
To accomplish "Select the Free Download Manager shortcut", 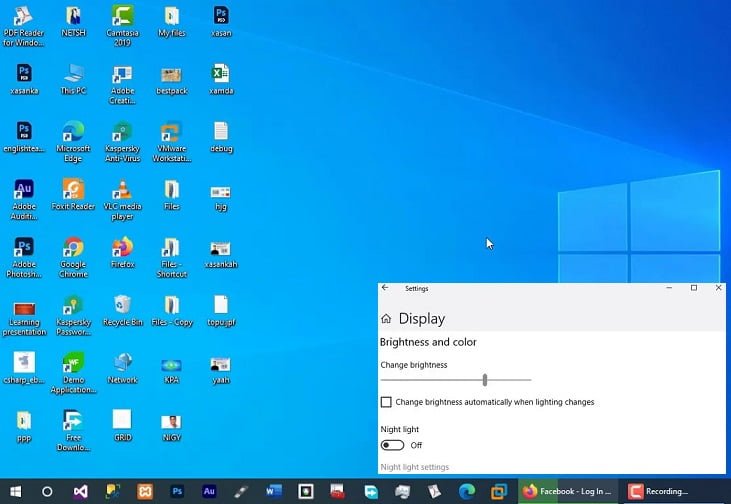I will point(73,431).
